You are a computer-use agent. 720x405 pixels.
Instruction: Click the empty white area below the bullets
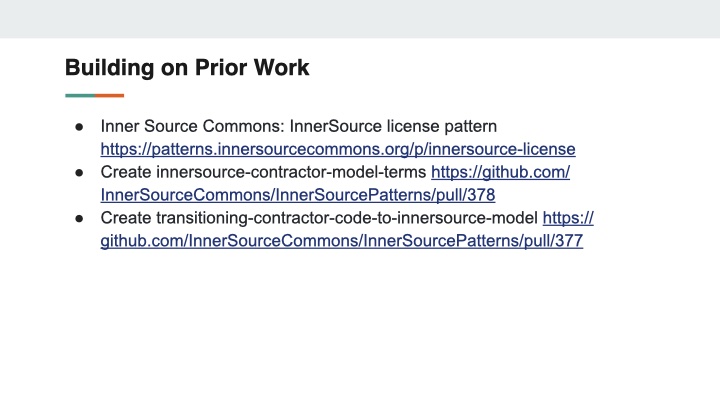360,326
